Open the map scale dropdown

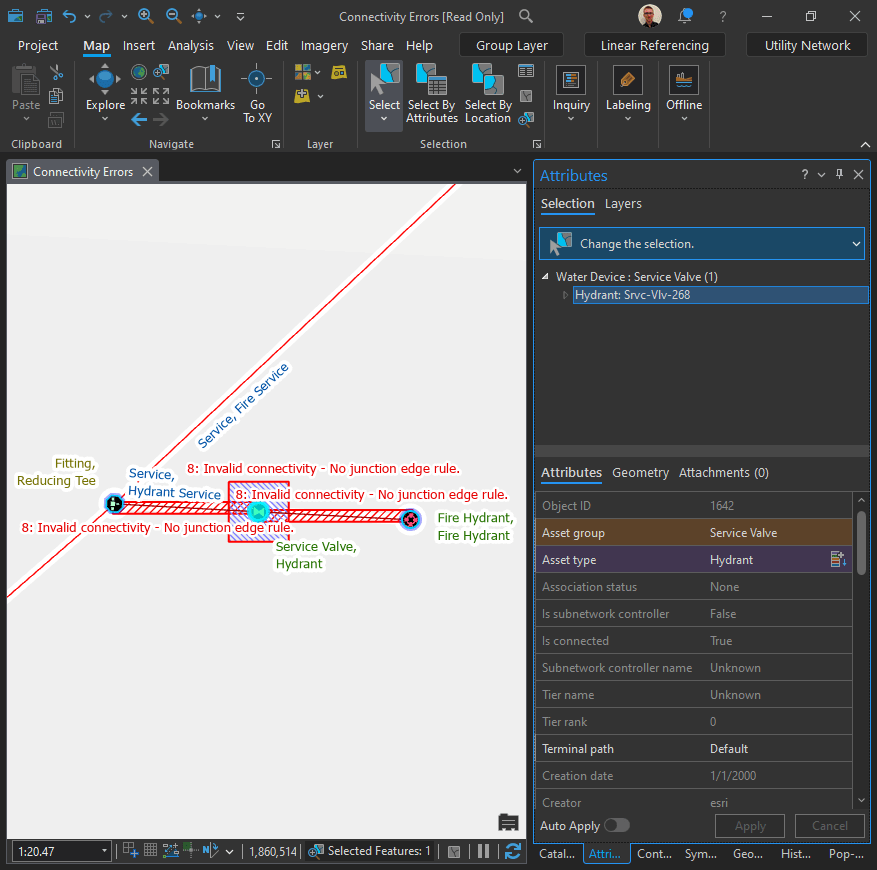coord(105,851)
